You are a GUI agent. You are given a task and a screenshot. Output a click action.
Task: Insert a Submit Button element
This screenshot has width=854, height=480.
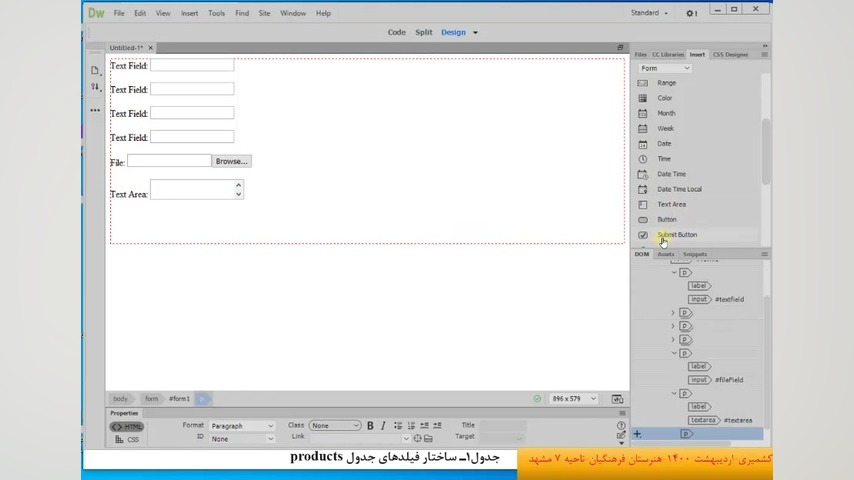677,235
